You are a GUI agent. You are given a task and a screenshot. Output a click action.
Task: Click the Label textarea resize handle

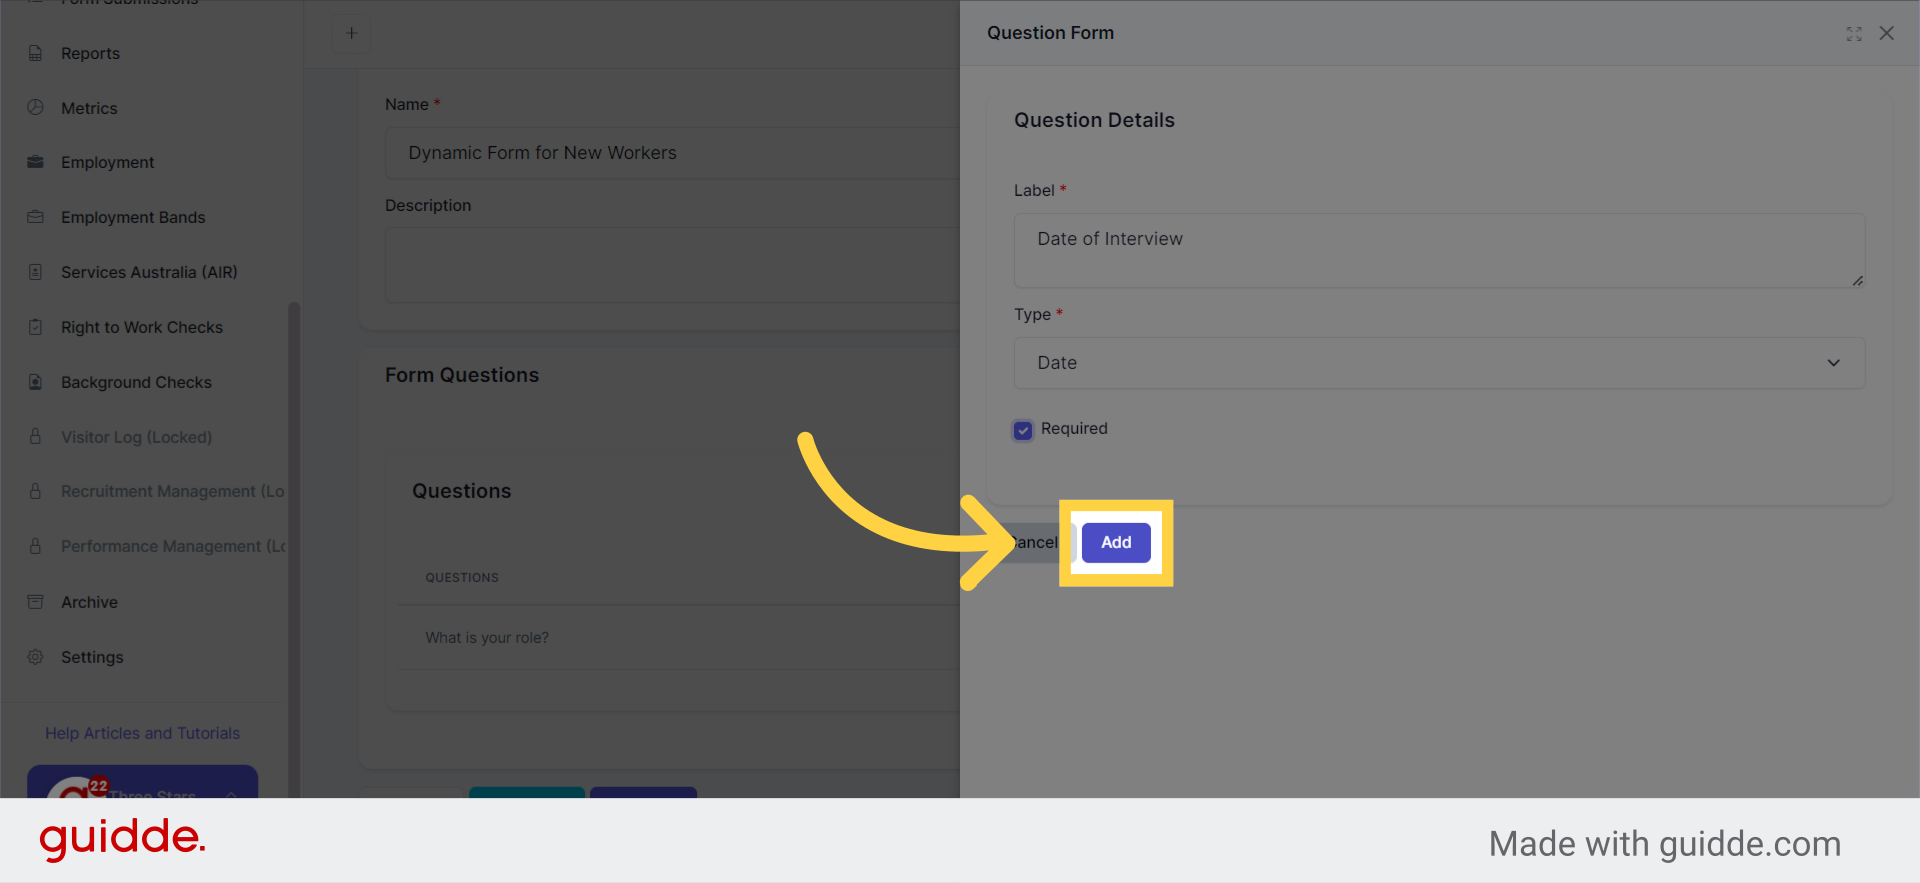coord(1857,281)
